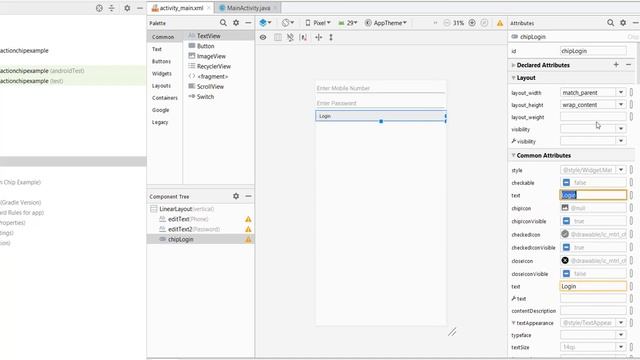Click the project panel target locate icon
The height and width of the screenshot is (360, 640).
pyautogui.click(x=99, y=8)
